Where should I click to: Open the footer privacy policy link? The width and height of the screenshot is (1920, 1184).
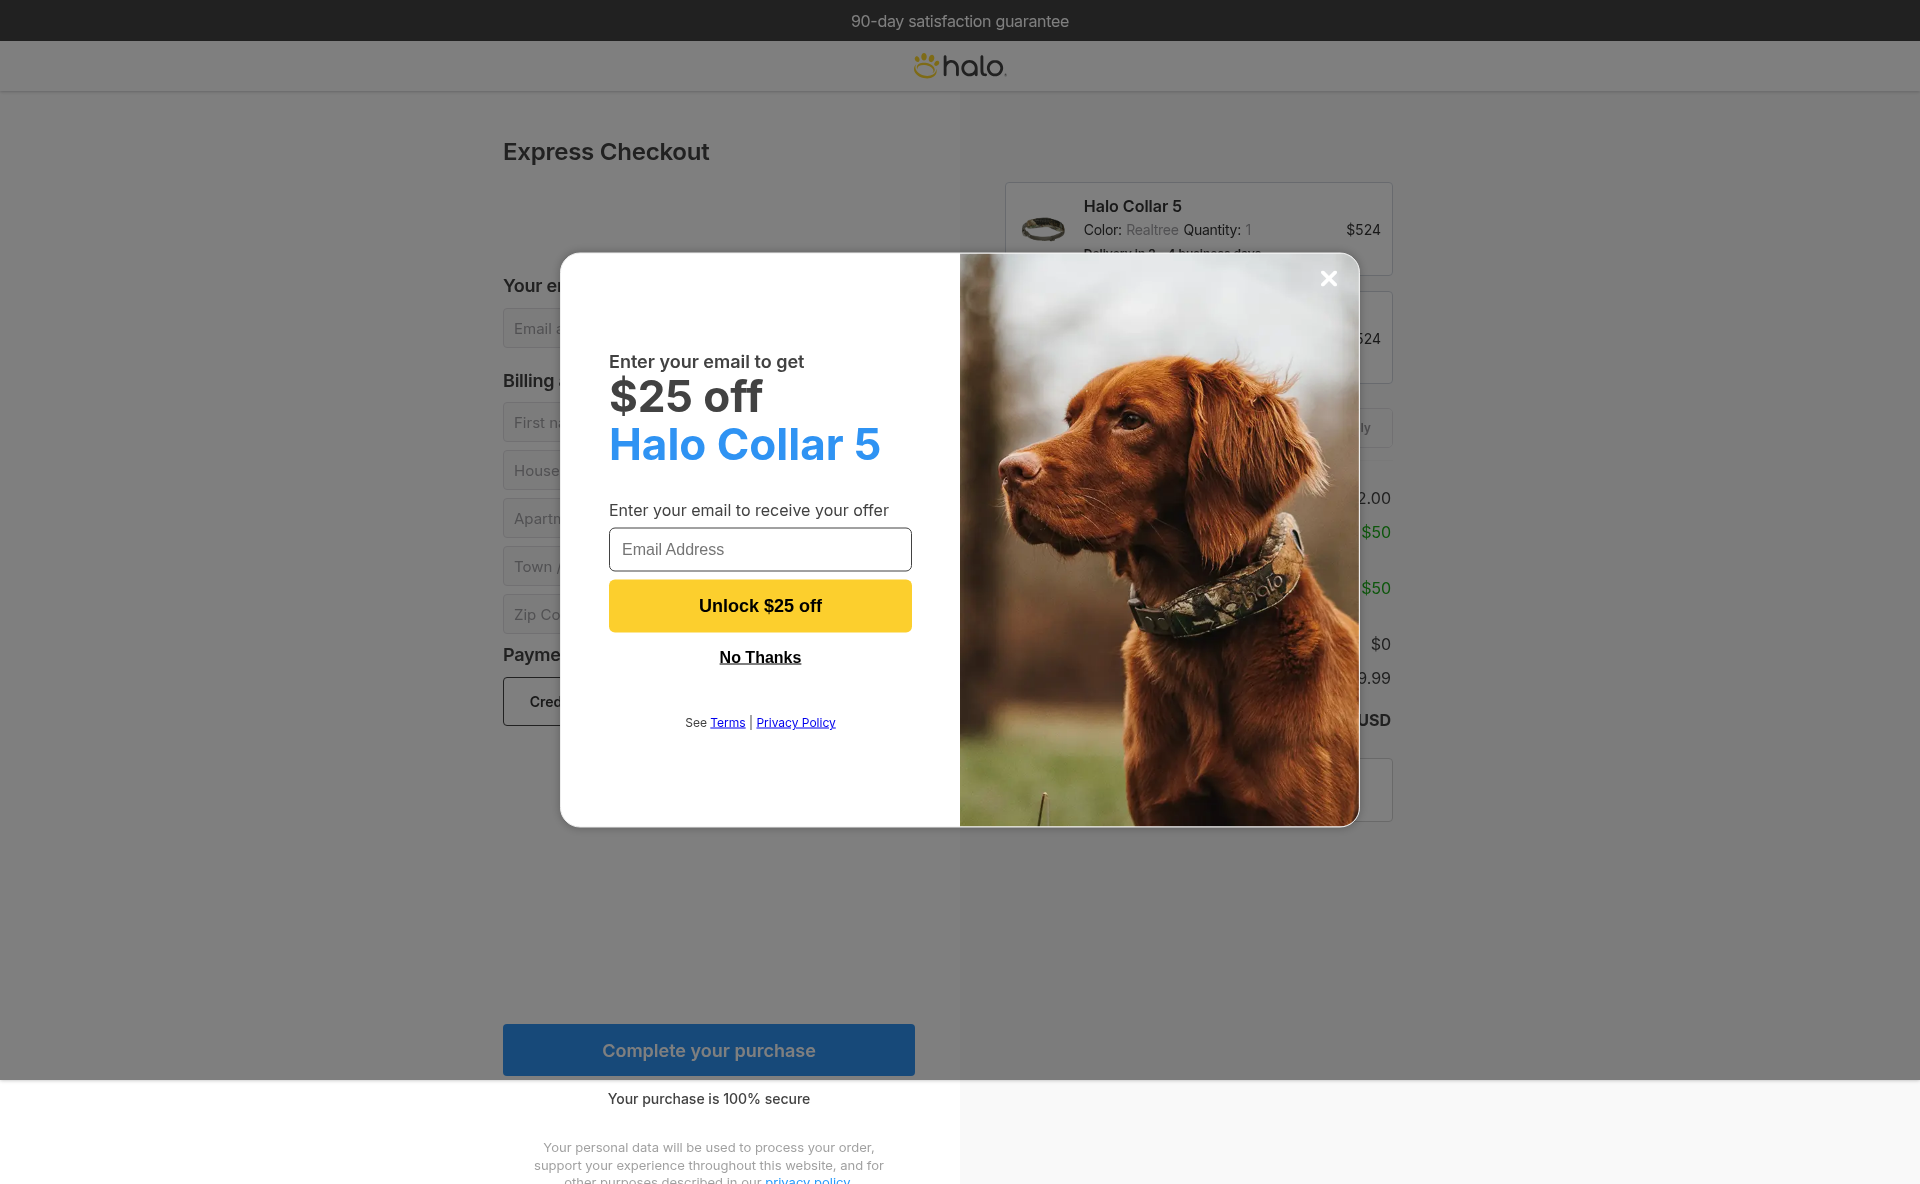(x=807, y=1180)
